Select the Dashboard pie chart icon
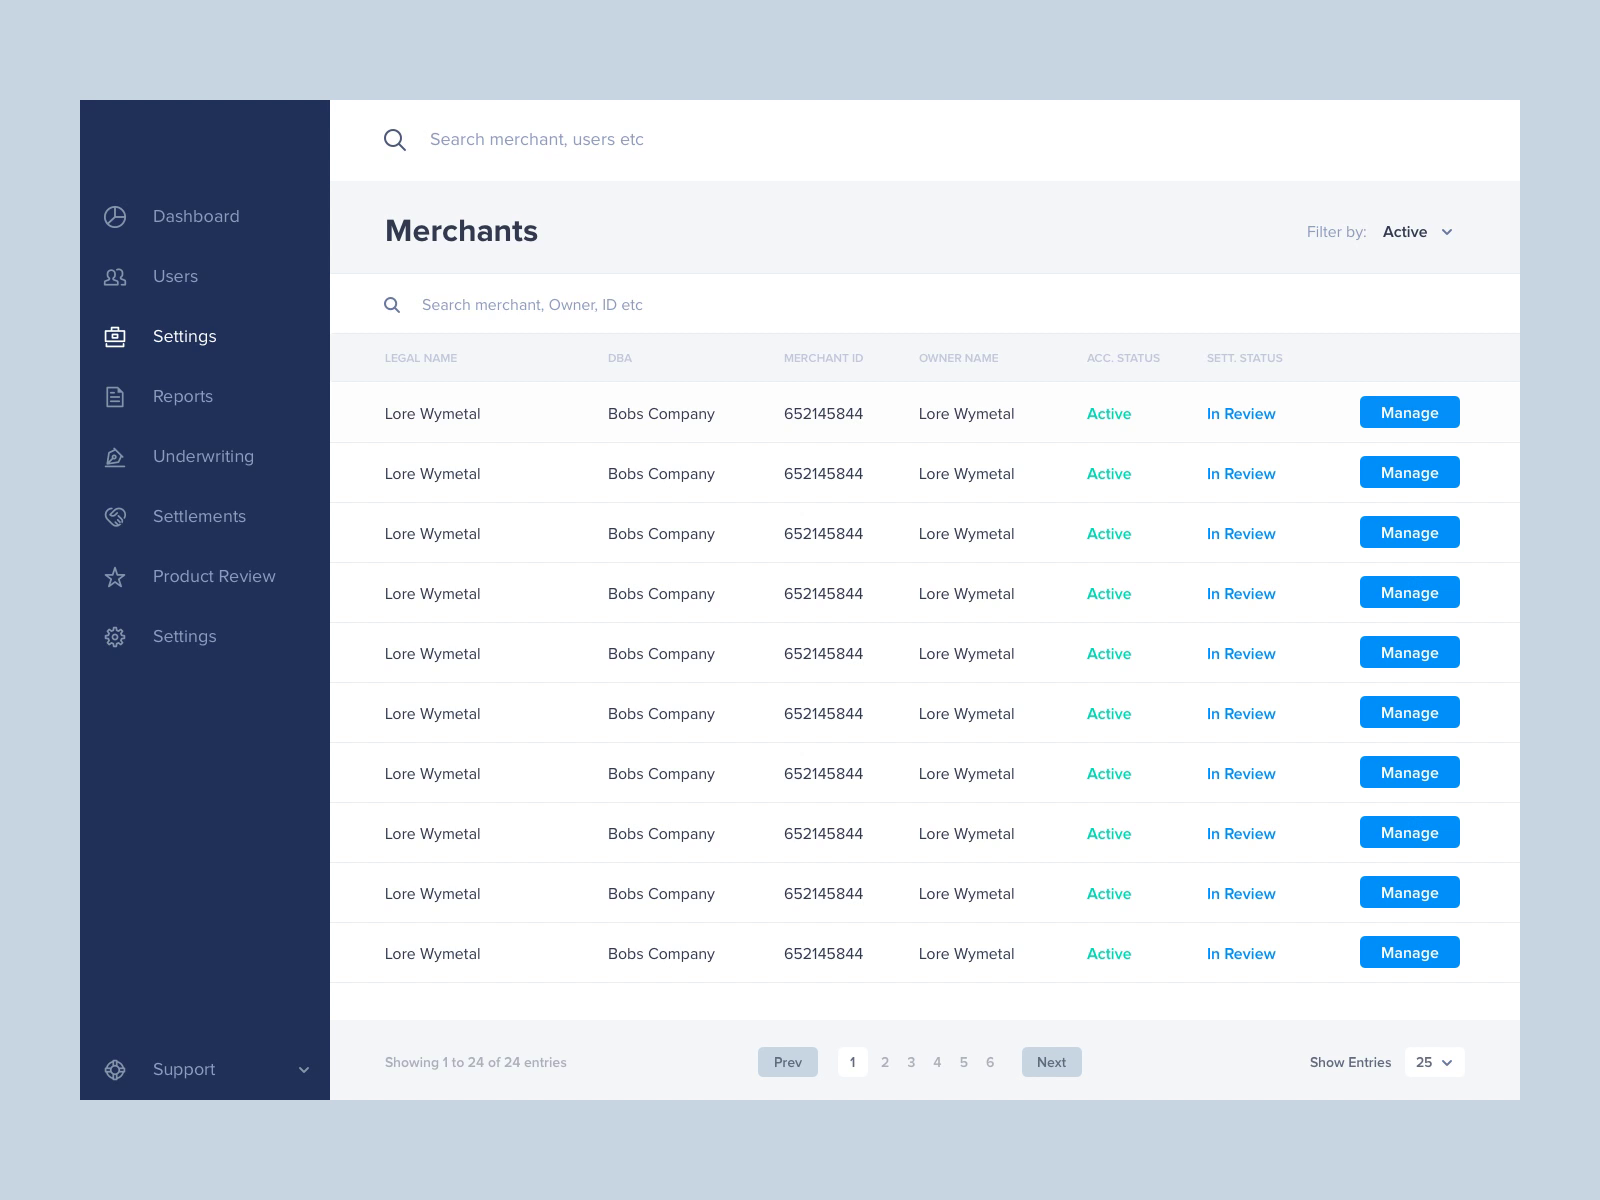Screen dimensions: 1600x1200 [115, 216]
